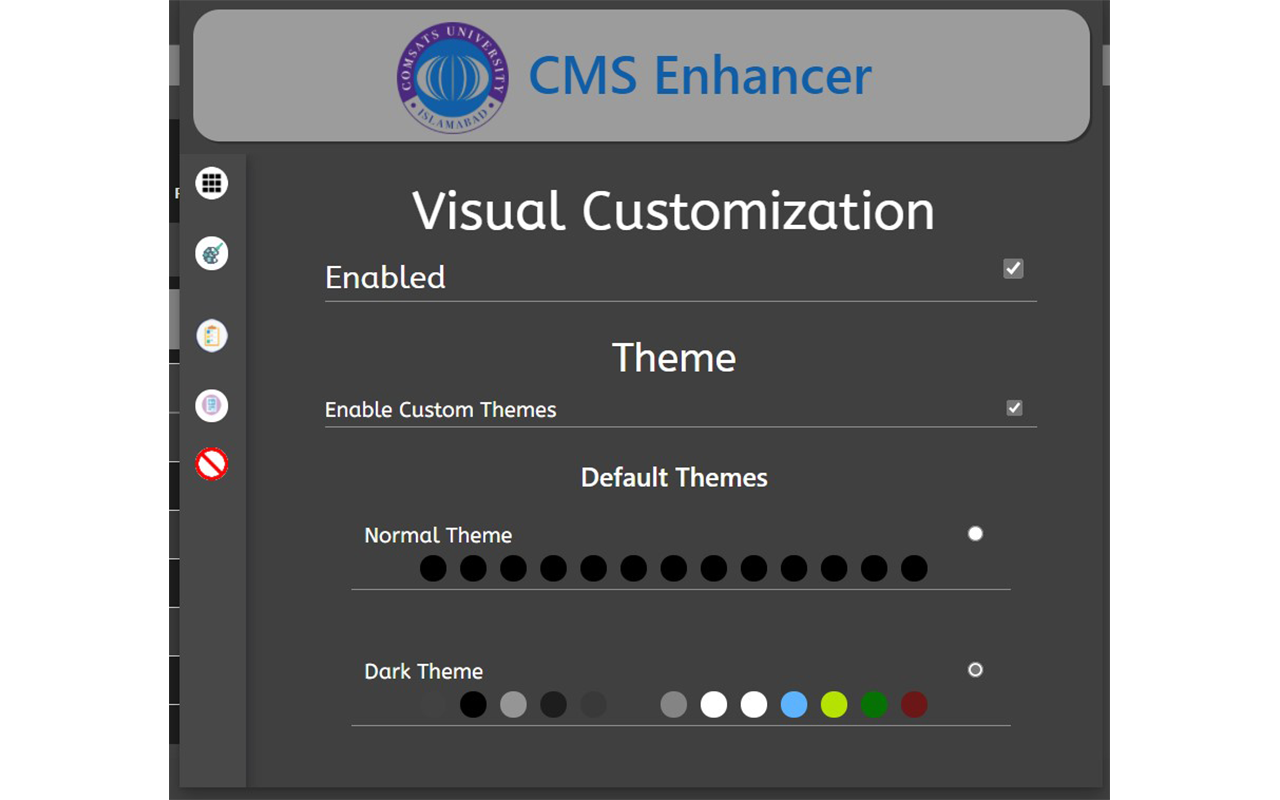Click the "Default Themes" heading
This screenshot has width=1280, height=800.
coord(674,478)
